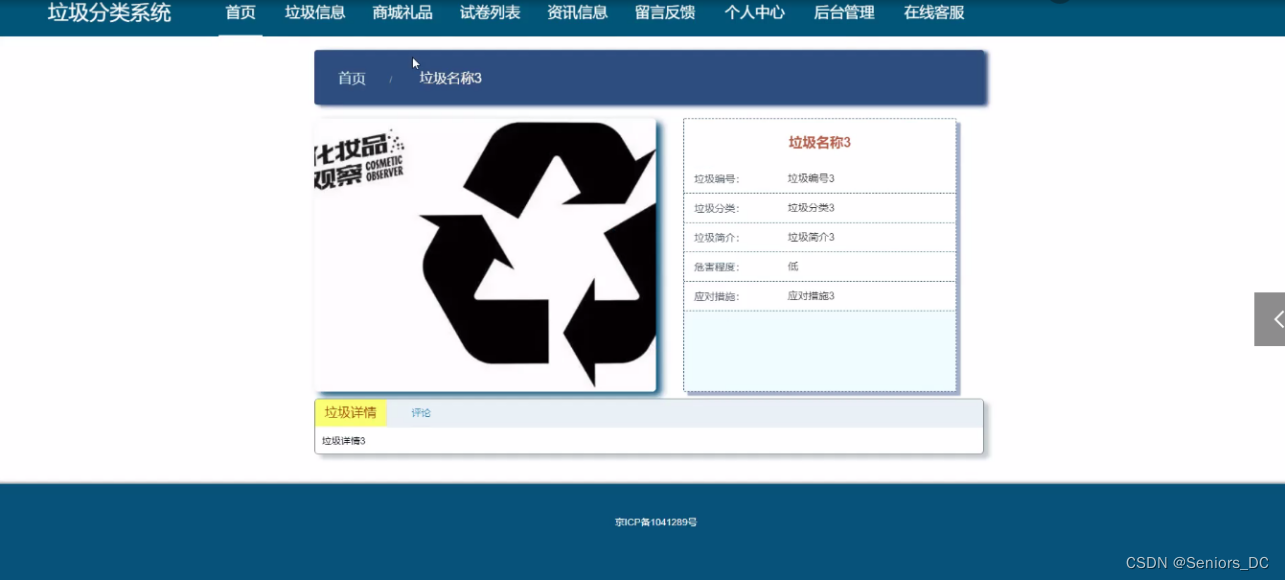Screen dimensions: 1285x580
Task: Select the 垃圾简介3 value
Action: pos(811,237)
